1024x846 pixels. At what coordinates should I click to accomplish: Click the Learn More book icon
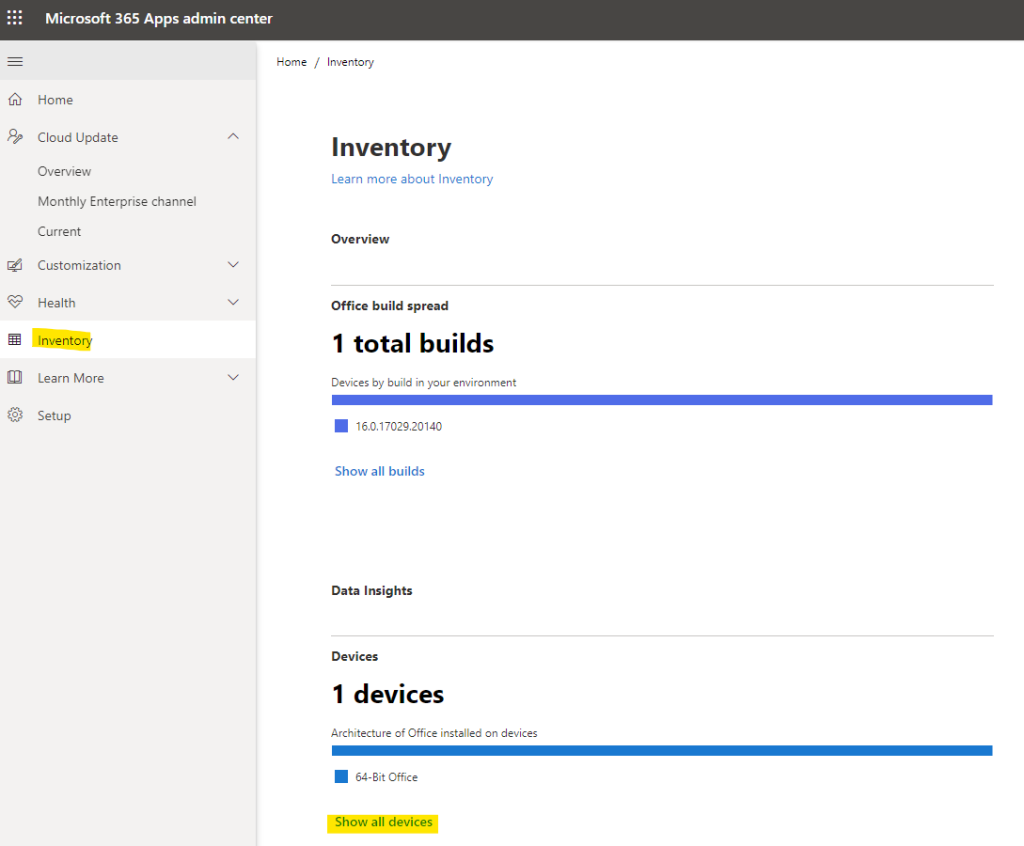(15, 378)
